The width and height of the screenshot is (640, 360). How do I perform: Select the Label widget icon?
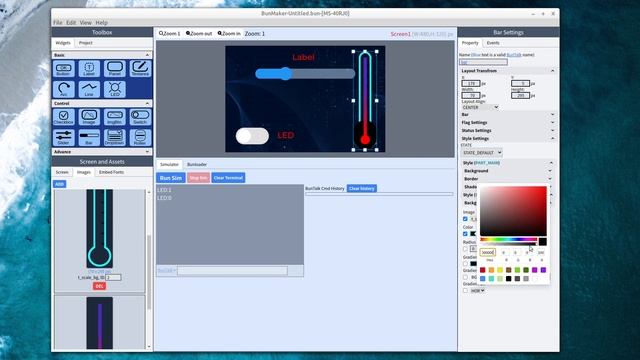point(89,69)
